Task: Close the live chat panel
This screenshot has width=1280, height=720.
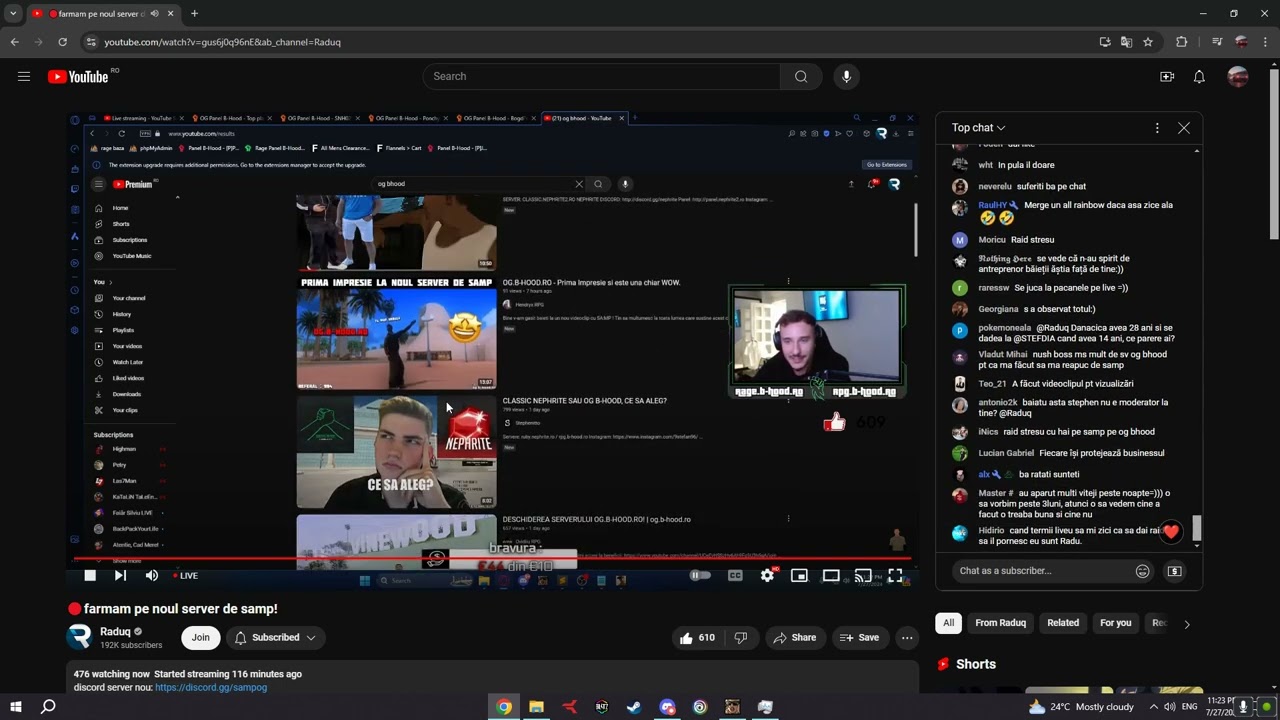Action: pyautogui.click(x=1184, y=128)
